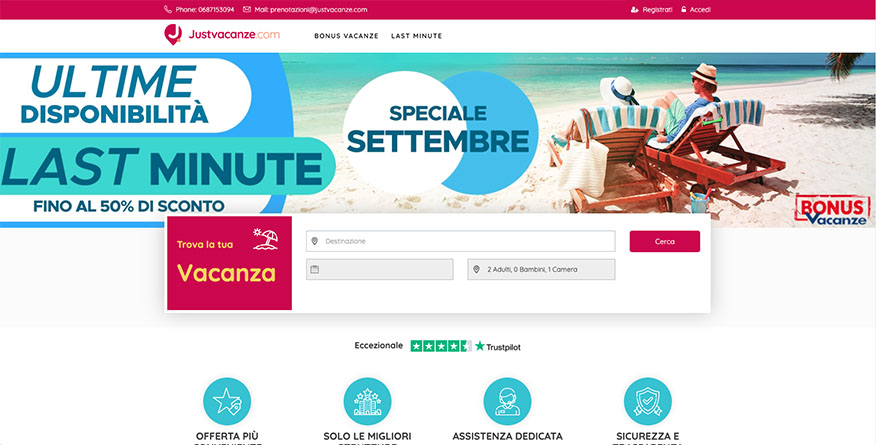Click the calendar icon in date field
The height and width of the screenshot is (445, 876).
(315, 269)
